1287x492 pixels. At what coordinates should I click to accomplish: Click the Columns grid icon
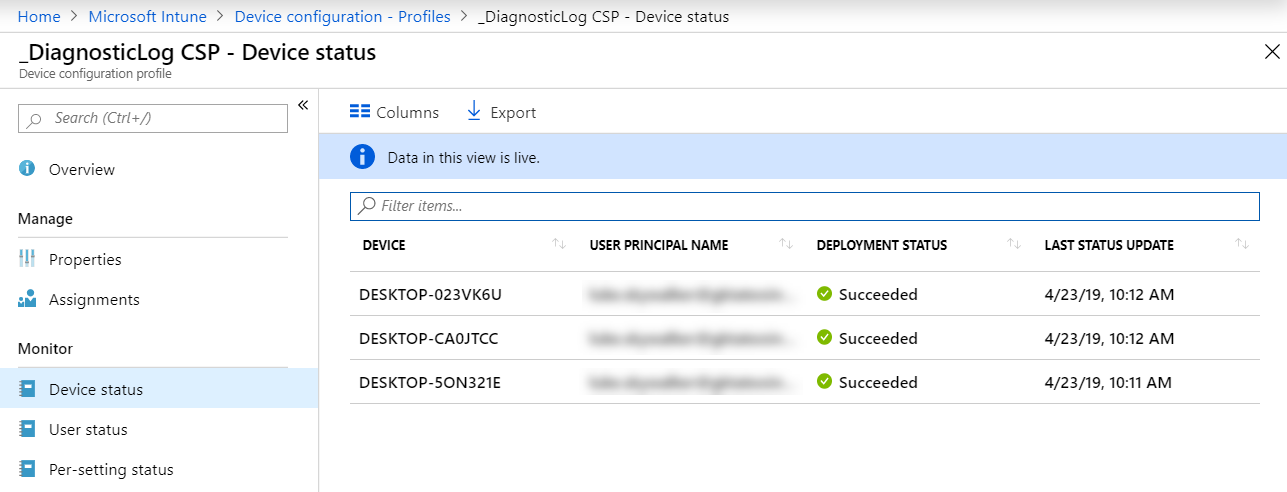(360, 112)
